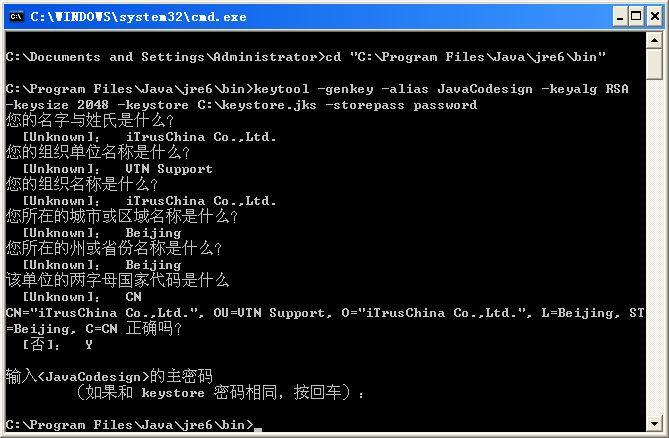Click the vertical scrollbar thumb
This screenshot has width=669, height=438.
pos(654,64)
